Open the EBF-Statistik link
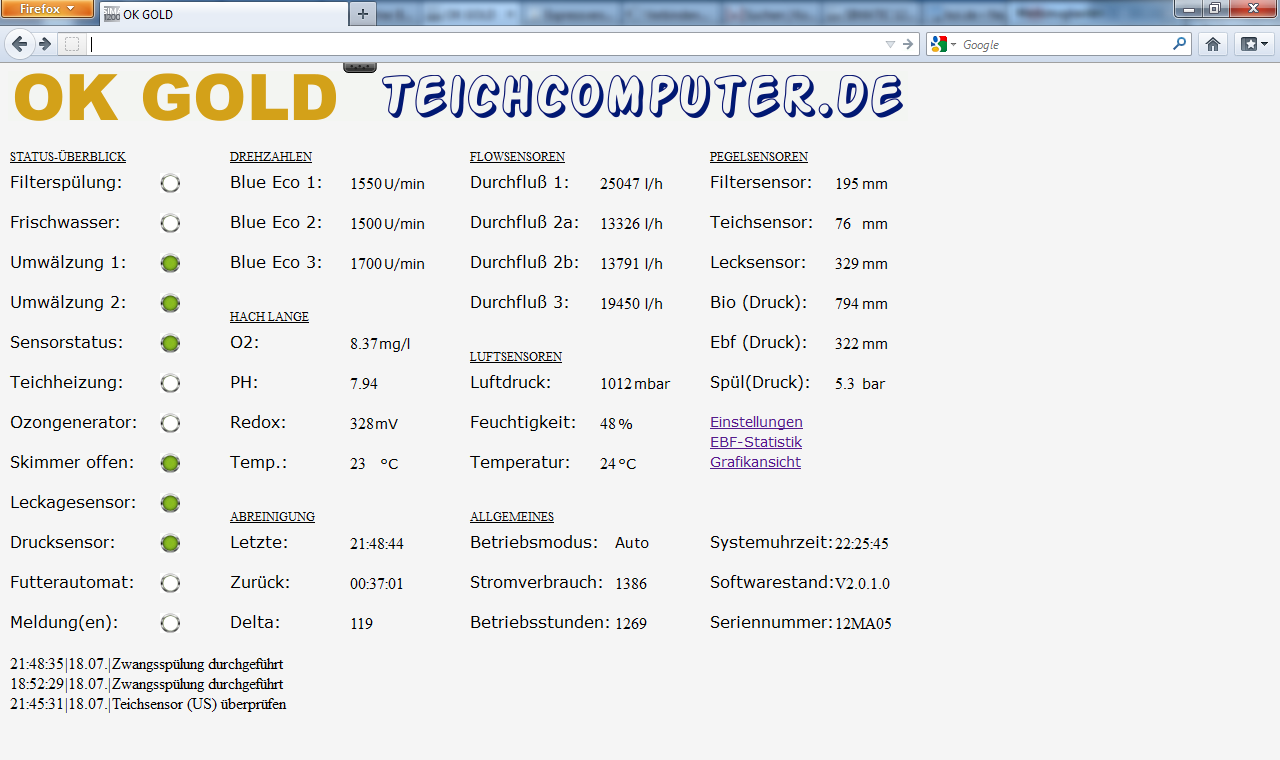The image size is (1280, 760). (x=756, y=442)
